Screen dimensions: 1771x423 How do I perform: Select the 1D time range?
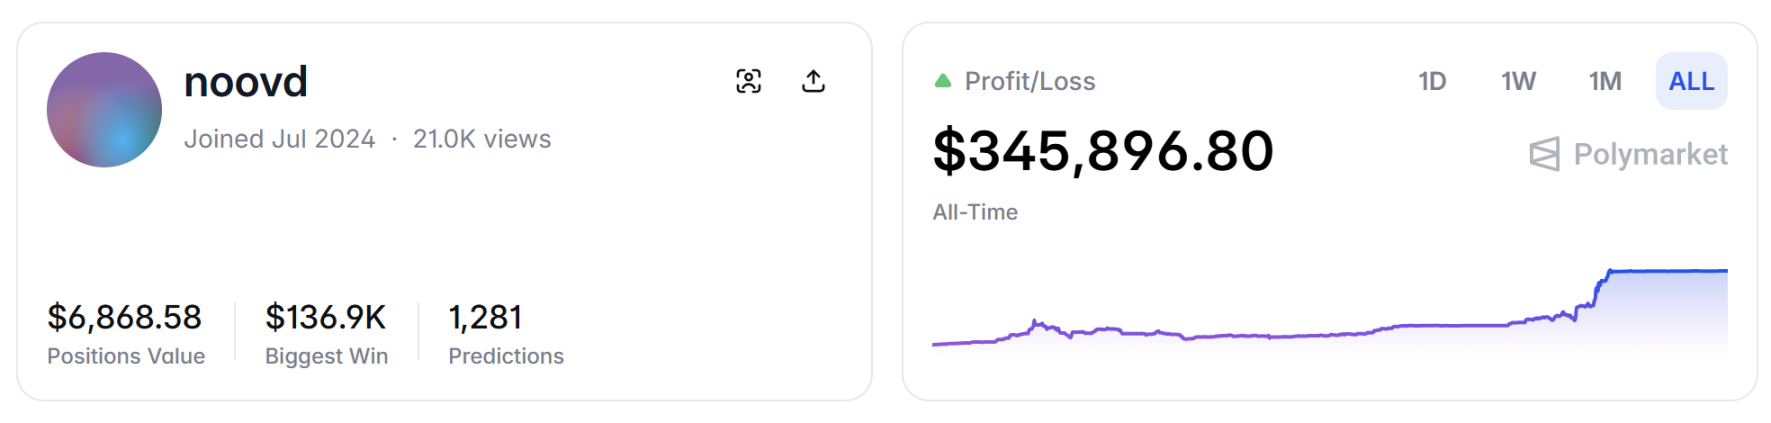1432,81
